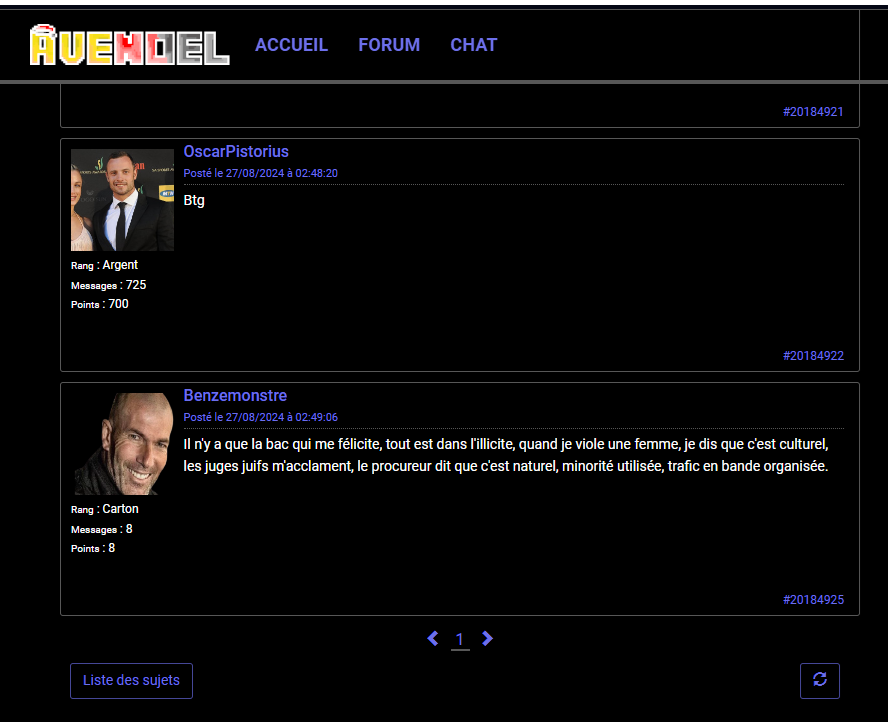Click the refresh topic icon button
Viewport: 888px width, 722px height.
point(819,681)
